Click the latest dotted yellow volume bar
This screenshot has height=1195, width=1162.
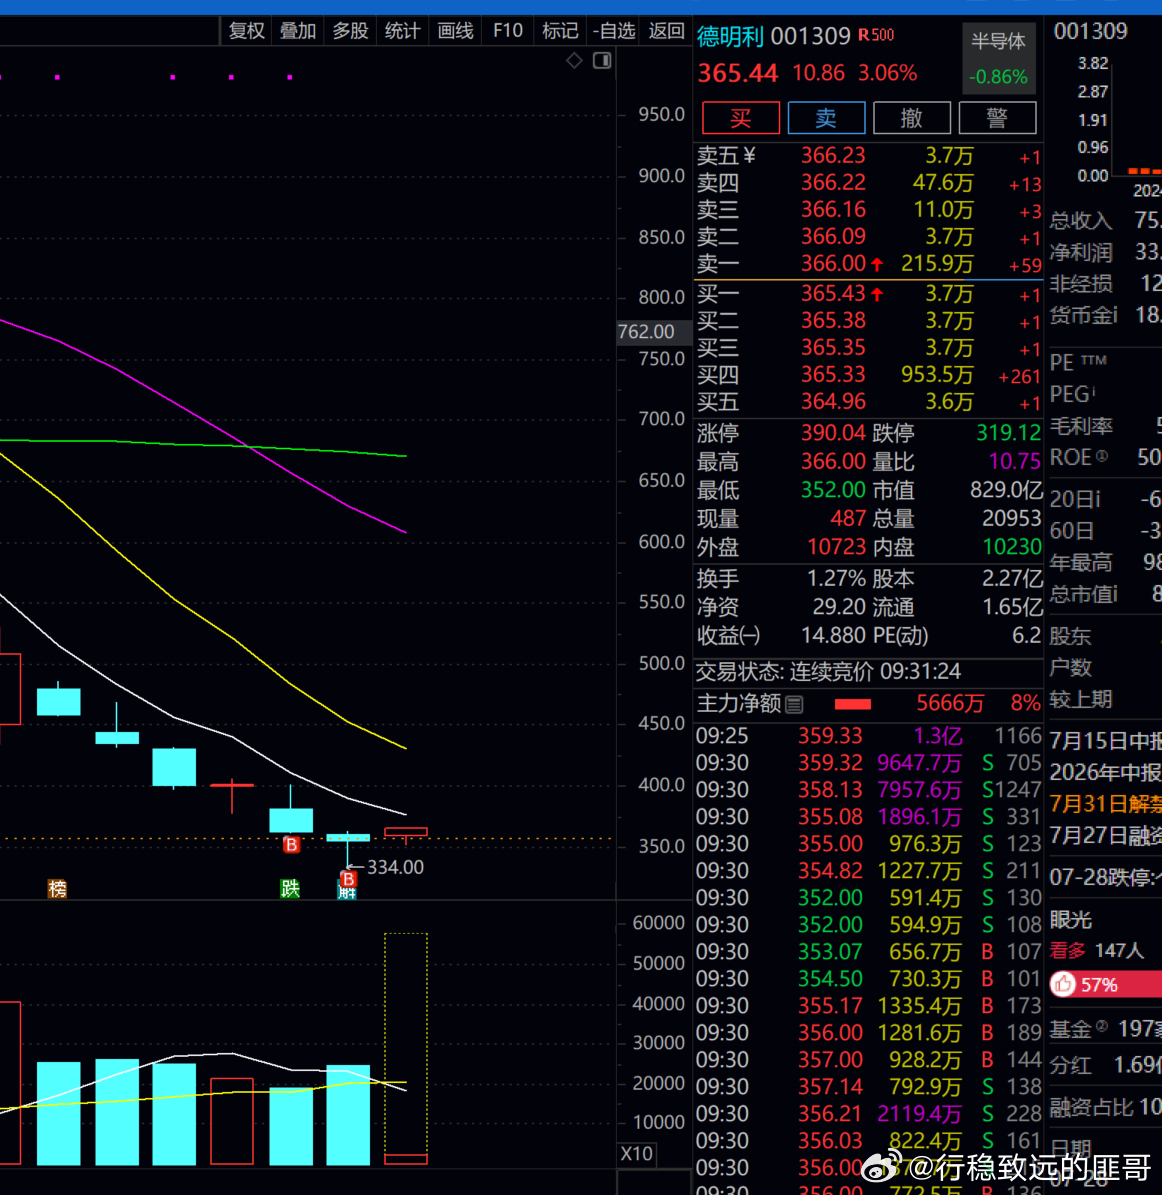406,1048
